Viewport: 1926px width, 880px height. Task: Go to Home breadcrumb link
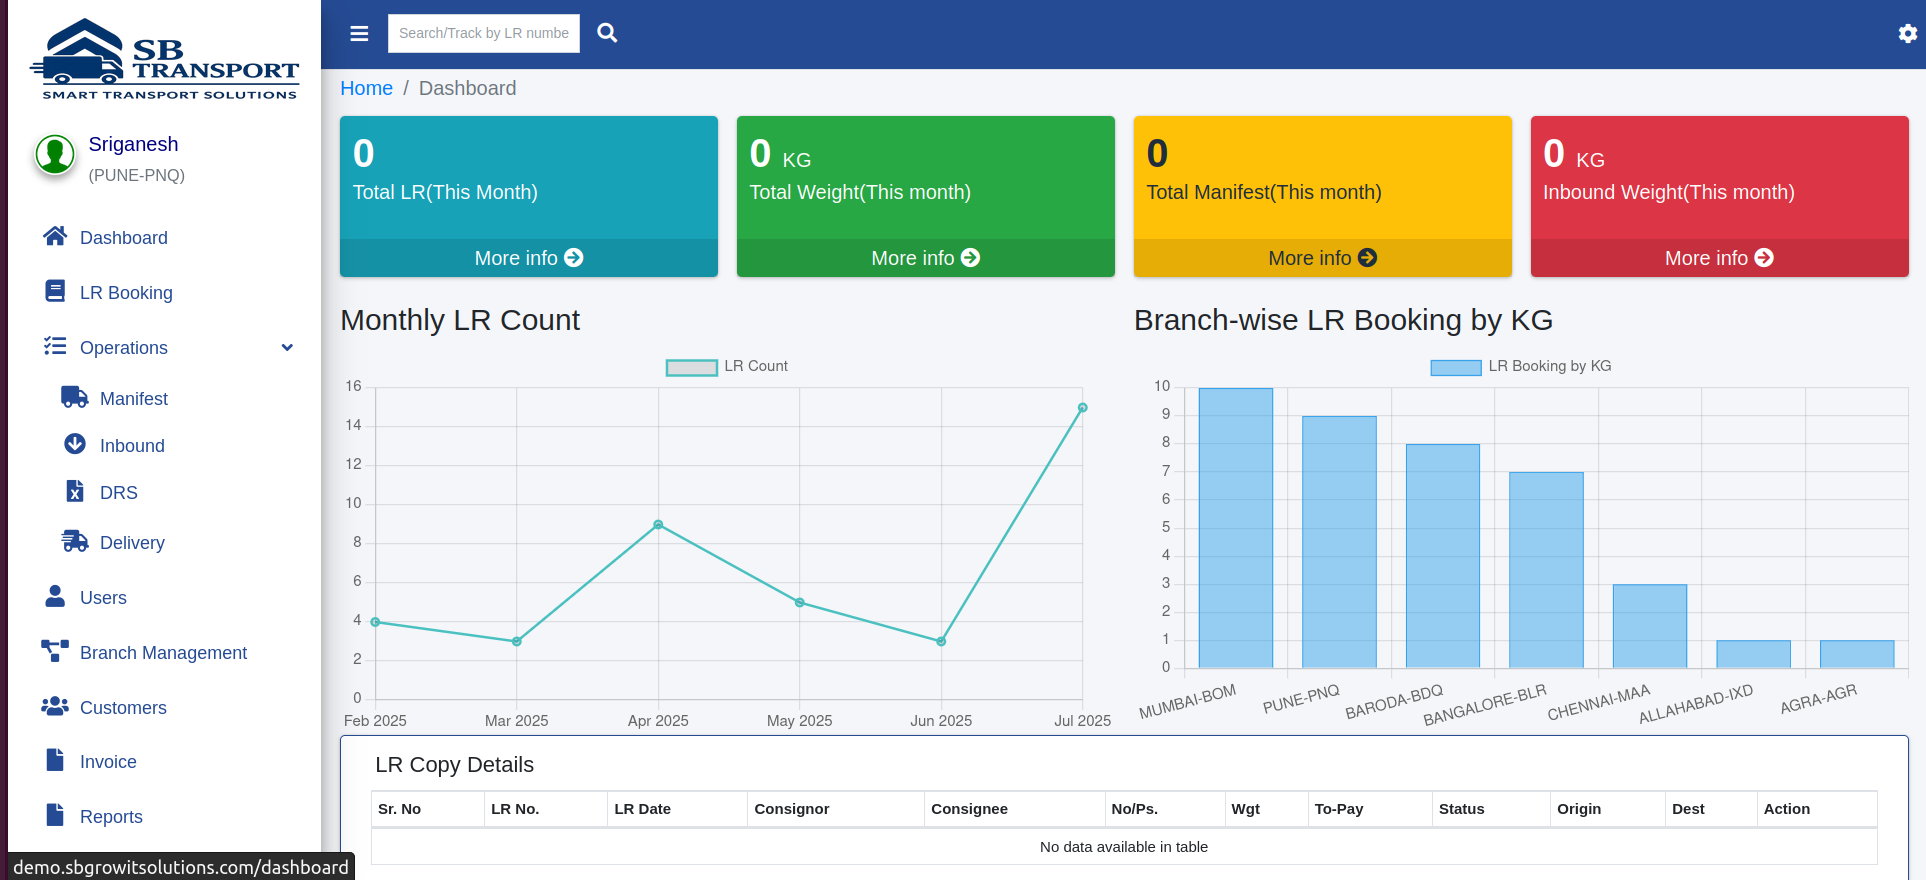click(x=366, y=88)
